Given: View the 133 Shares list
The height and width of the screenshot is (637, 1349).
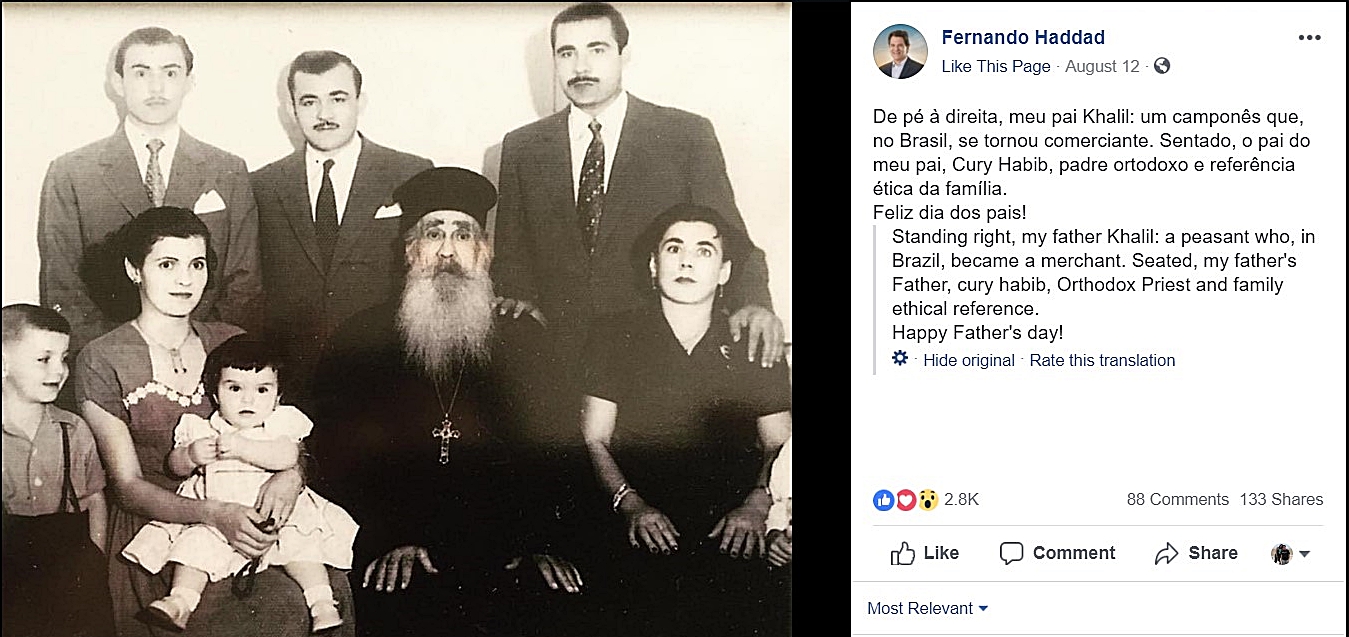Looking at the screenshot, I should (x=1281, y=499).
